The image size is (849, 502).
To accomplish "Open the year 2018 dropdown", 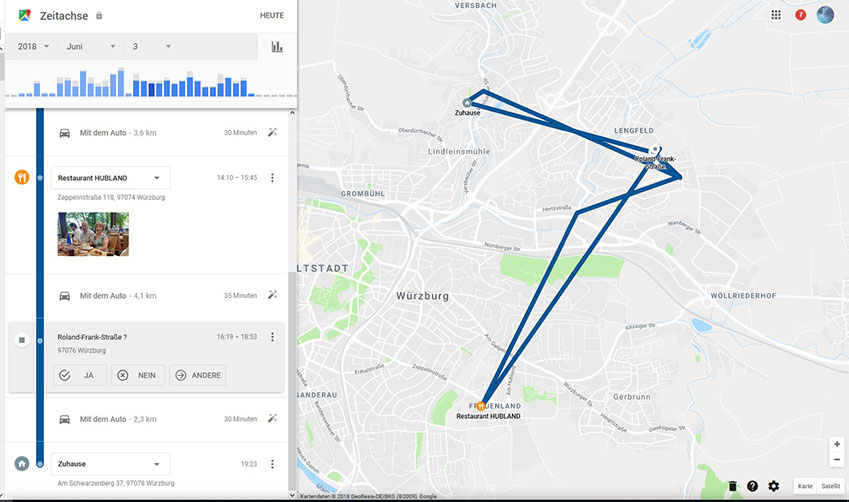I will [x=33, y=47].
